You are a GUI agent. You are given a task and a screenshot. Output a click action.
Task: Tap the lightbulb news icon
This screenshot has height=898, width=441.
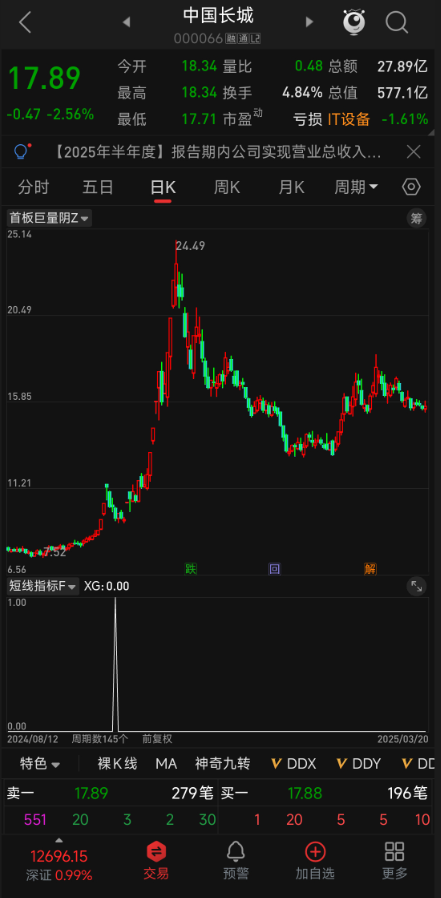point(22,151)
